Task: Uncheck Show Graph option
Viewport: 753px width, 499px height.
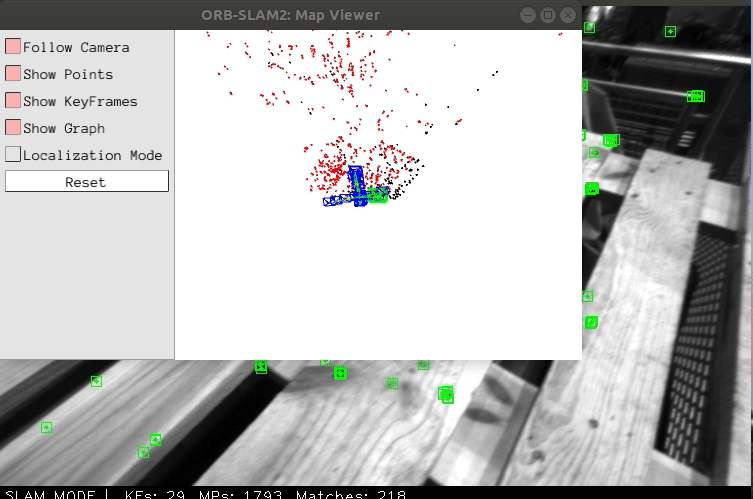Action: click(13, 127)
